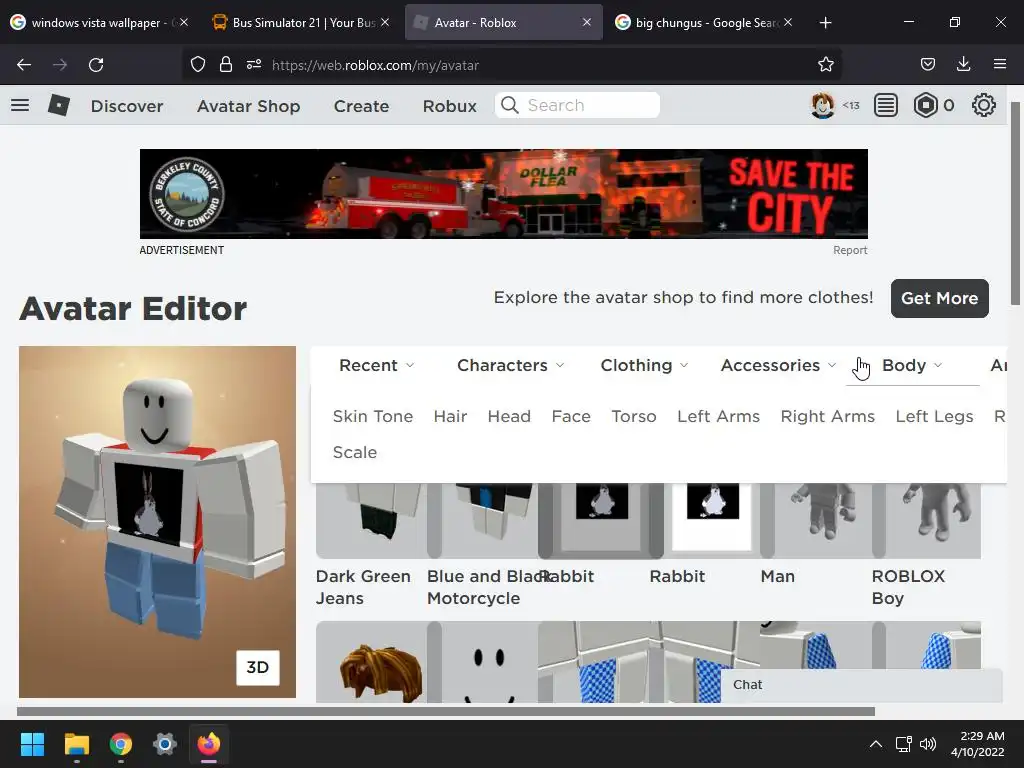Select Left Arms from Body menu
This screenshot has height=768, width=1024.
pyautogui.click(x=718, y=417)
